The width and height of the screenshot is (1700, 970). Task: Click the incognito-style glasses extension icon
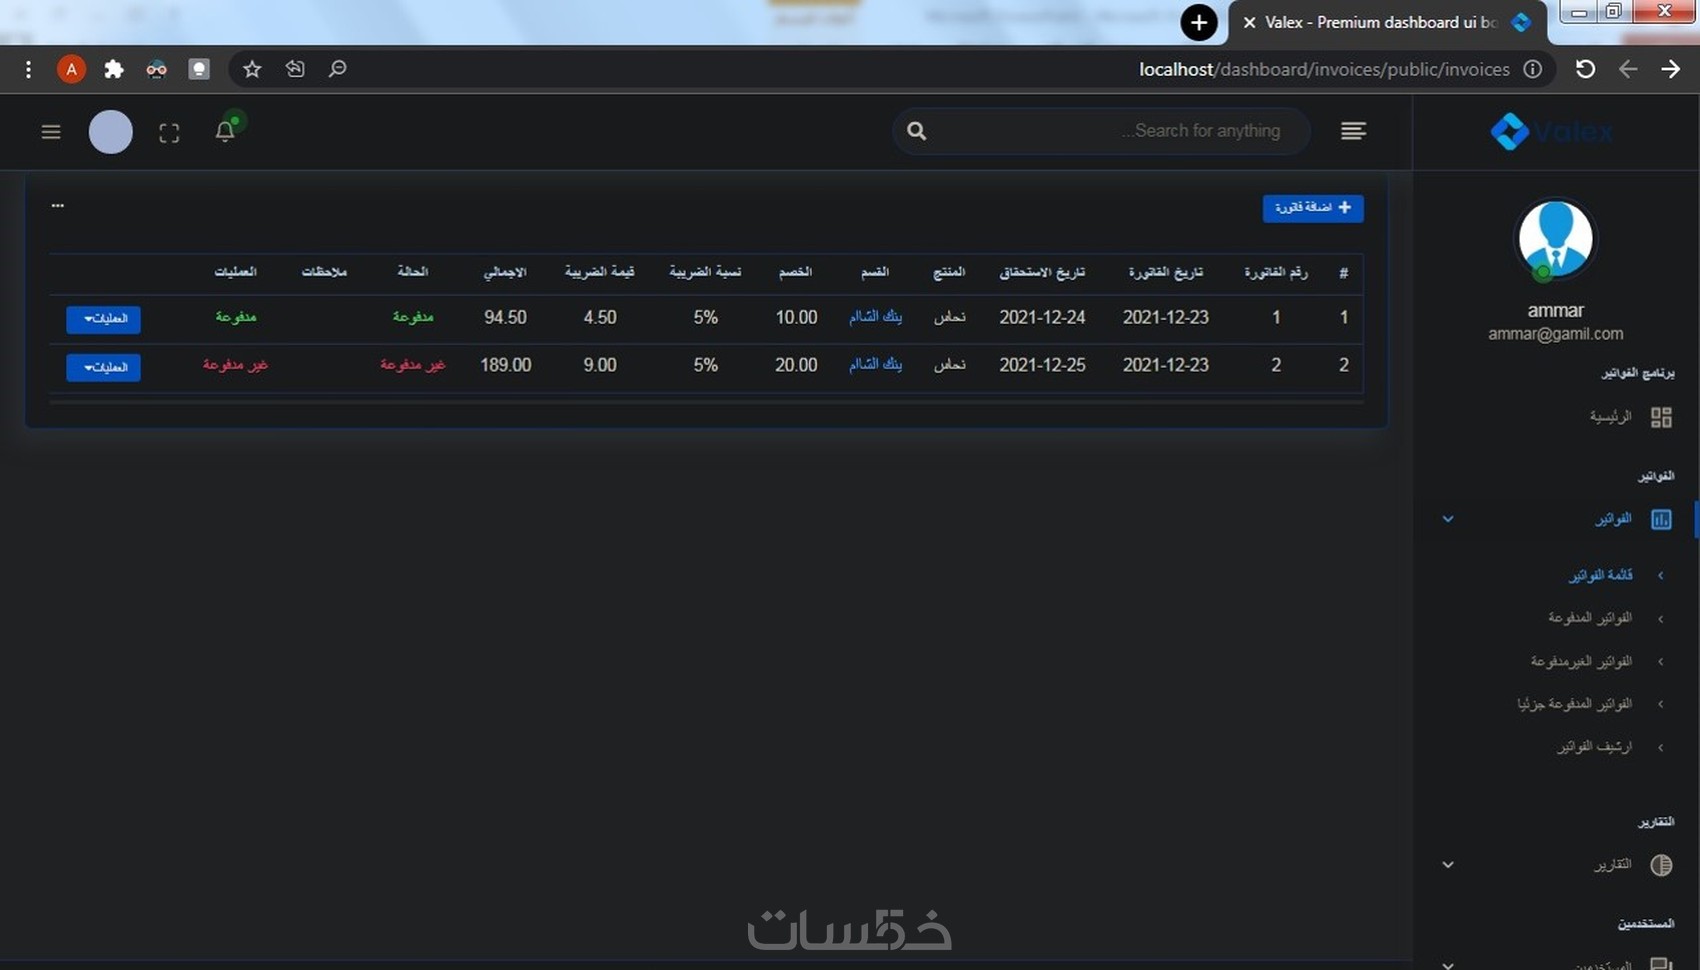[x=156, y=69]
